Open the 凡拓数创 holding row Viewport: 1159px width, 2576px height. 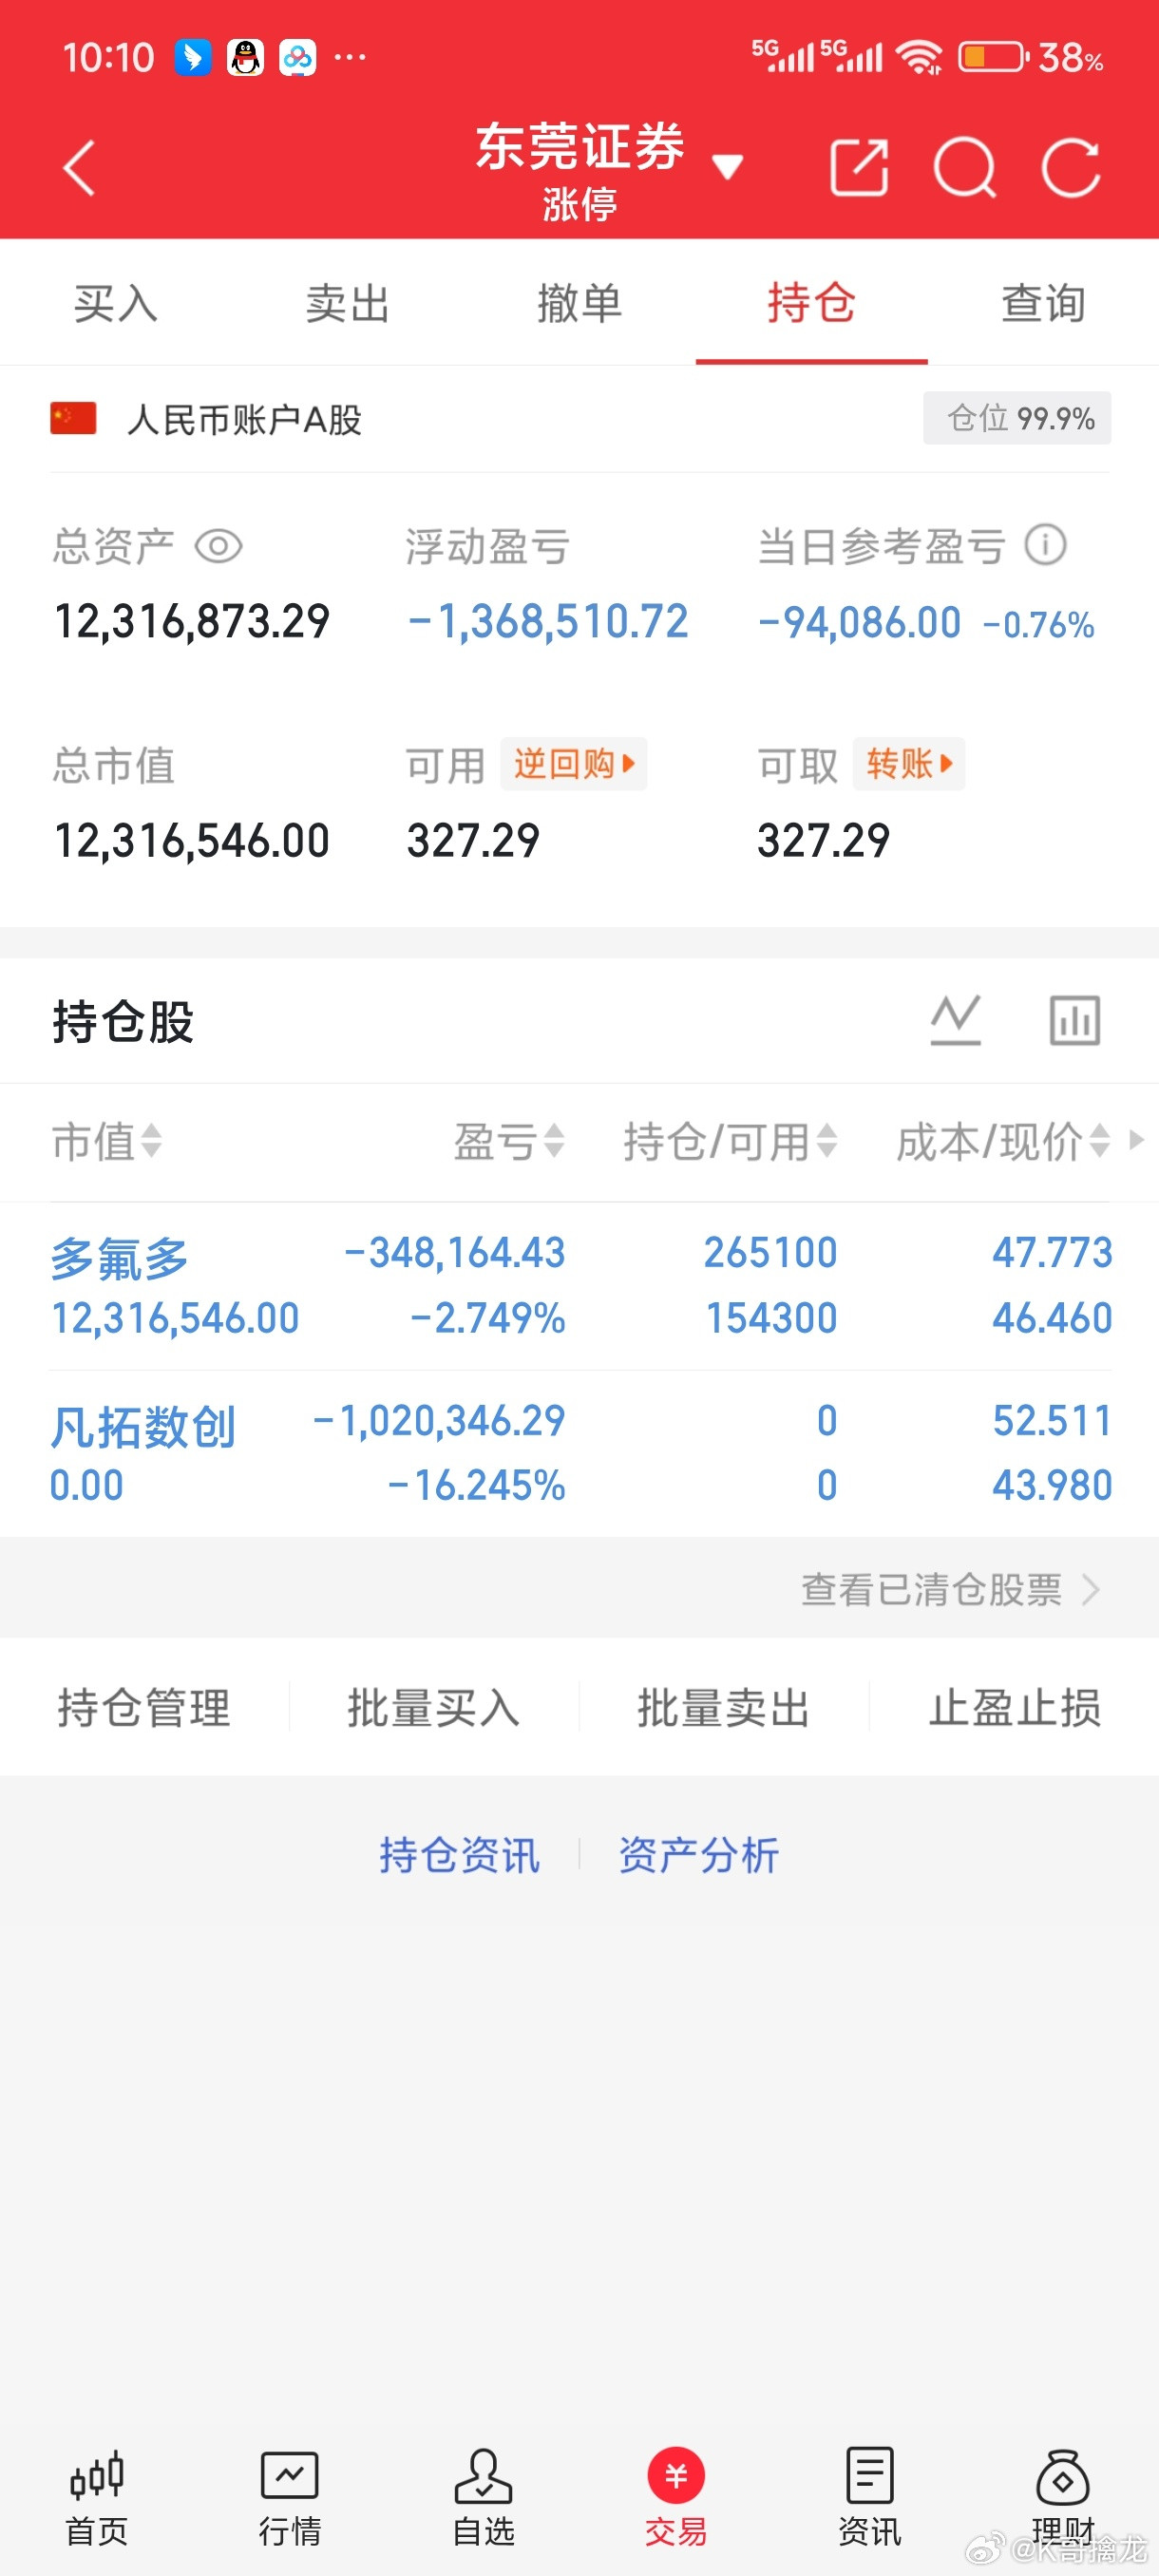tap(580, 1454)
